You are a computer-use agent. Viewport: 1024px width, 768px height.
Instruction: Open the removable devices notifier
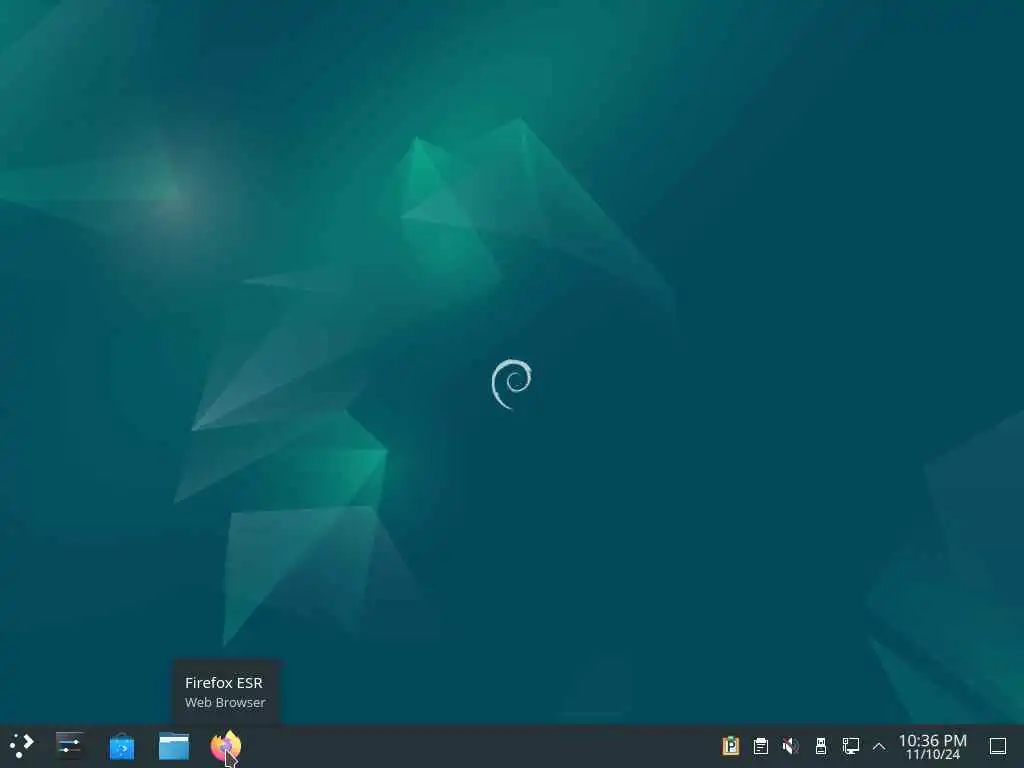click(x=821, y=746)
